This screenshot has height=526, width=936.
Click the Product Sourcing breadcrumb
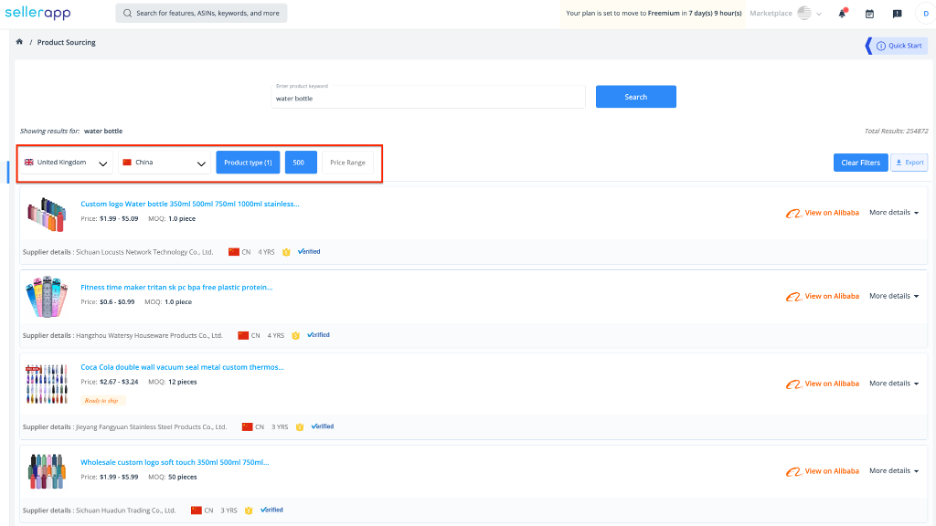point(66,42)
